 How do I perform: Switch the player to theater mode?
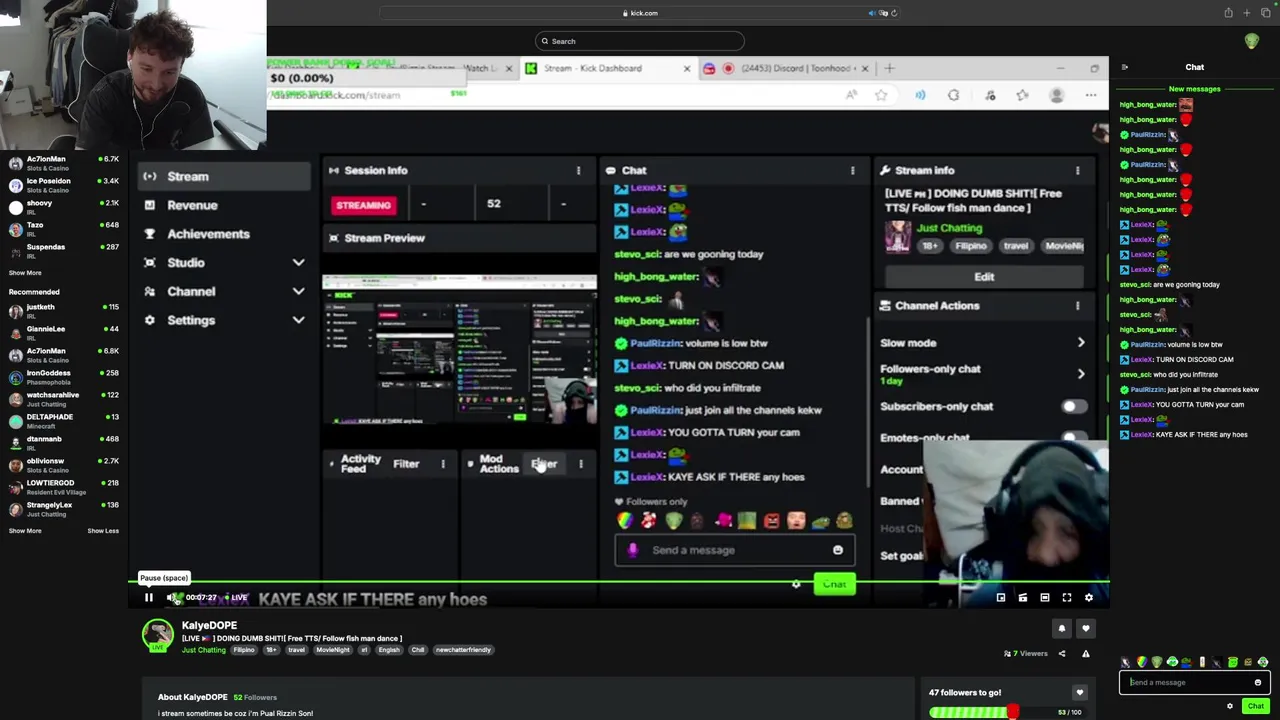pyautogui.click(x=1045, y=598)
